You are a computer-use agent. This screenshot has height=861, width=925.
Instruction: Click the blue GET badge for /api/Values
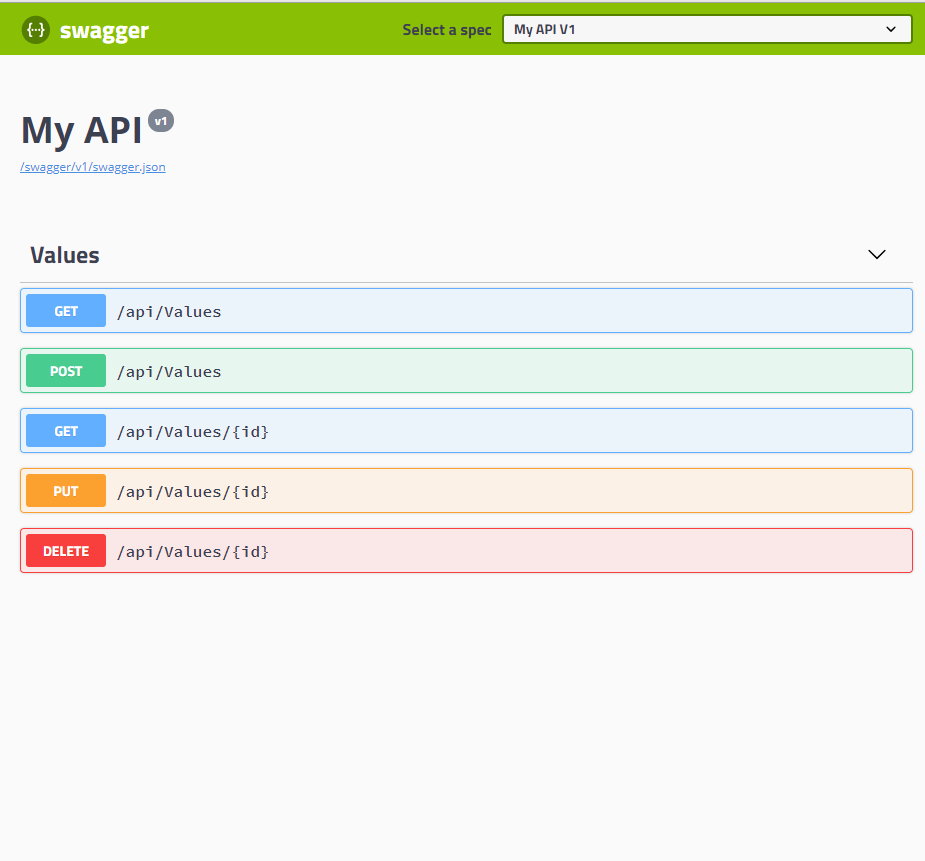(x=66, y=311)
